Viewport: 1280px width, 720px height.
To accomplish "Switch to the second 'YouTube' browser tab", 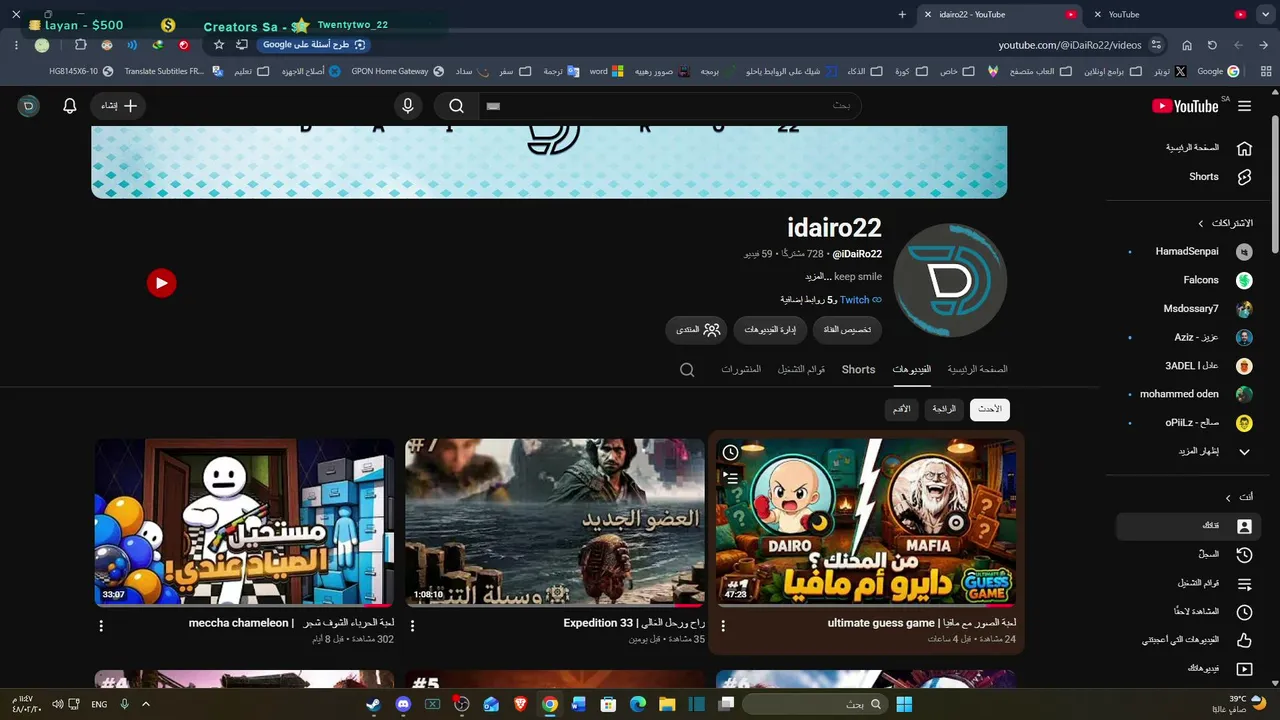I will [1170, 14].
